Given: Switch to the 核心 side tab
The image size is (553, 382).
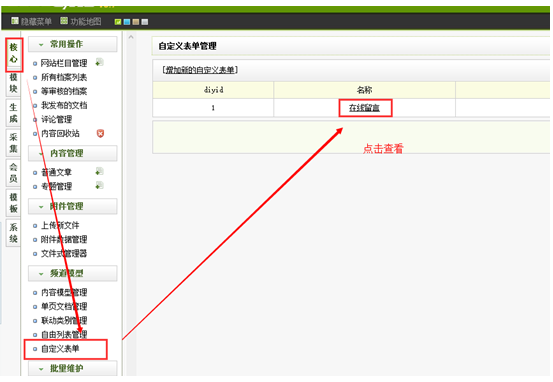Looking at the screenshot, I should (14, 54).
